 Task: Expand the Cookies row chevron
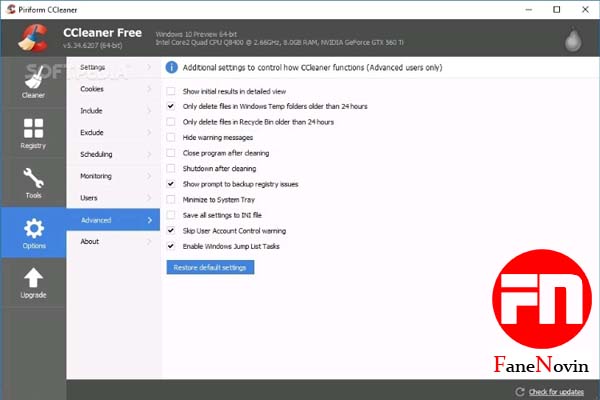click(149, 89)
